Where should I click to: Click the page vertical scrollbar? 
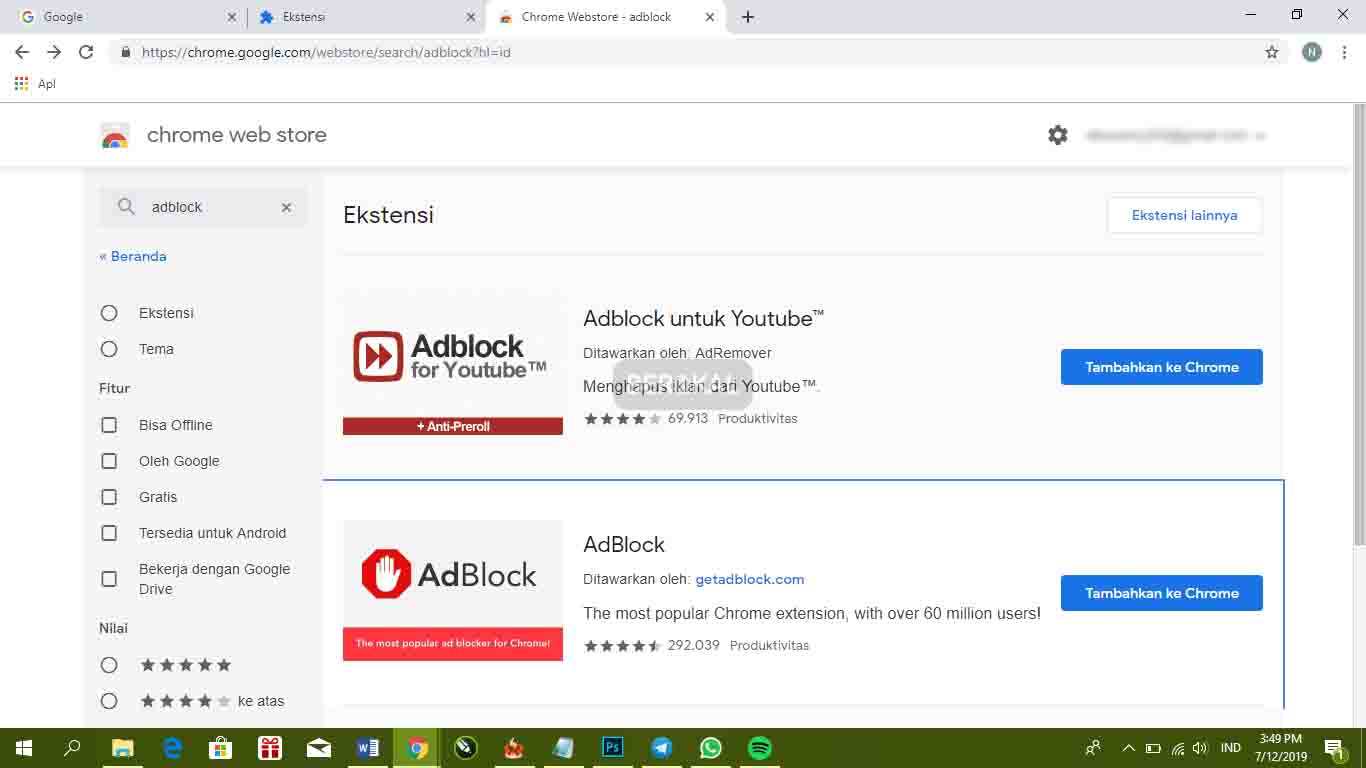point(1359,324)
